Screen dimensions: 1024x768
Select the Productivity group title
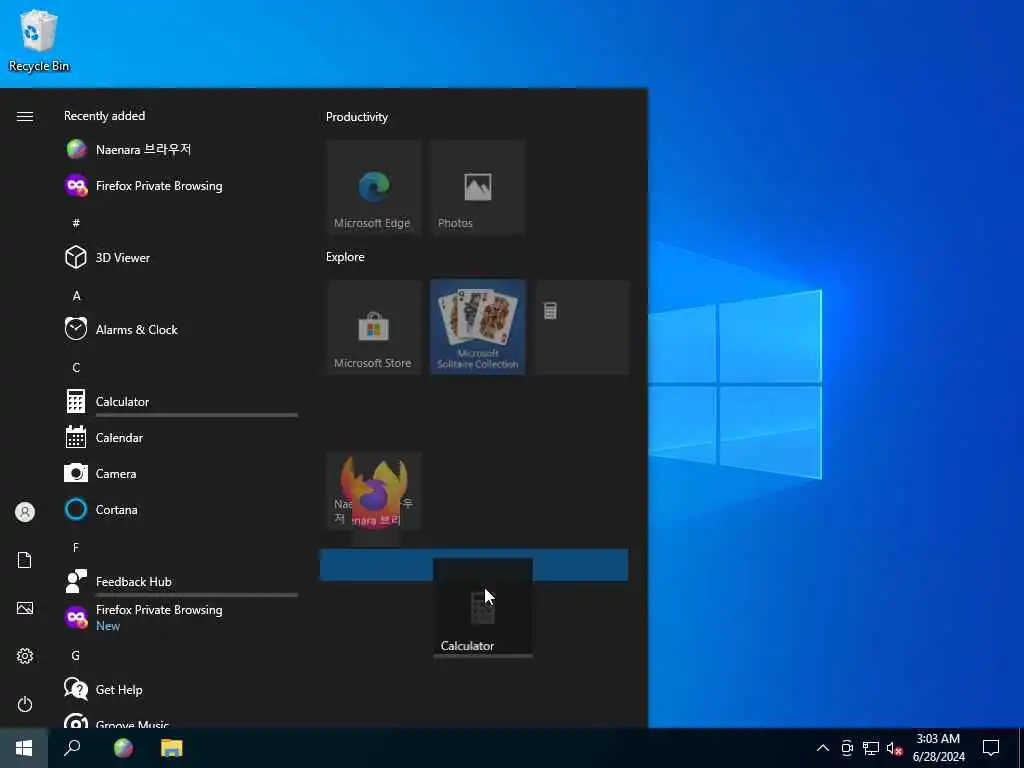[357, 117]
